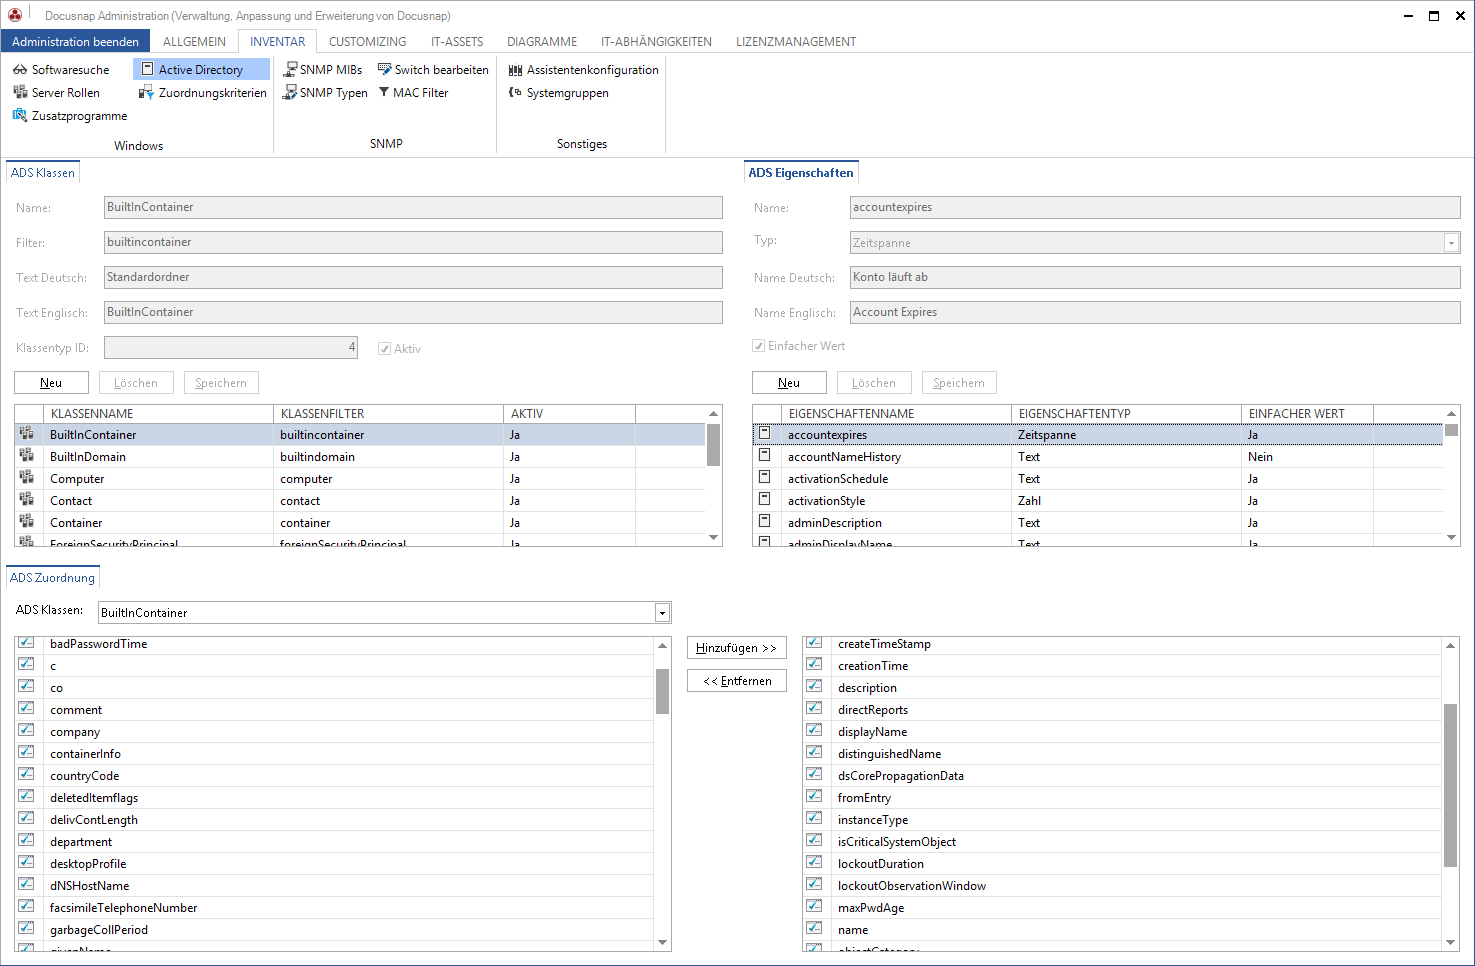Open MAC Filter settings
The image size is (1475, 966).
413,93
